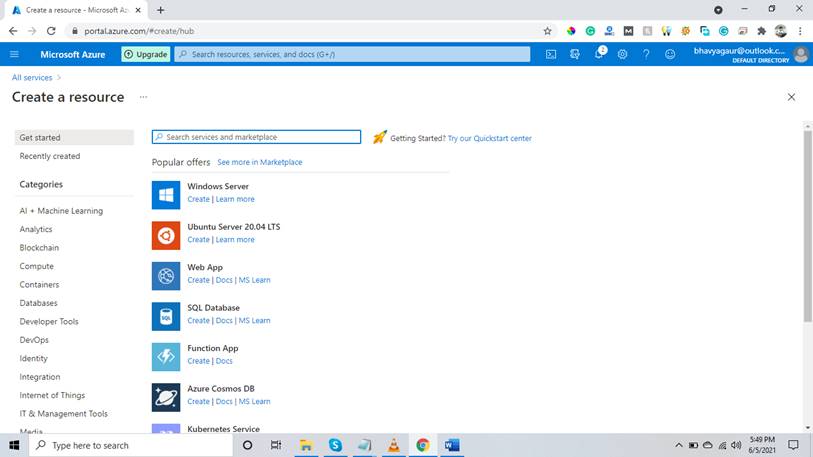This screenshot has width=813, height=457.
Task: Open IT & Management Tools category
Action: pos(63,414)
